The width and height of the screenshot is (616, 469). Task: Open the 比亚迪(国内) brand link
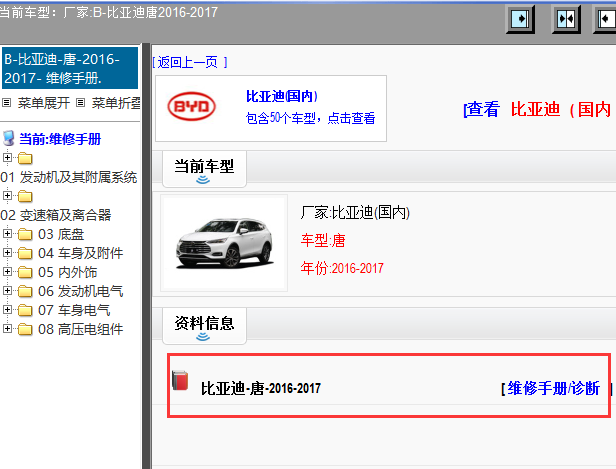click(282, 96)
